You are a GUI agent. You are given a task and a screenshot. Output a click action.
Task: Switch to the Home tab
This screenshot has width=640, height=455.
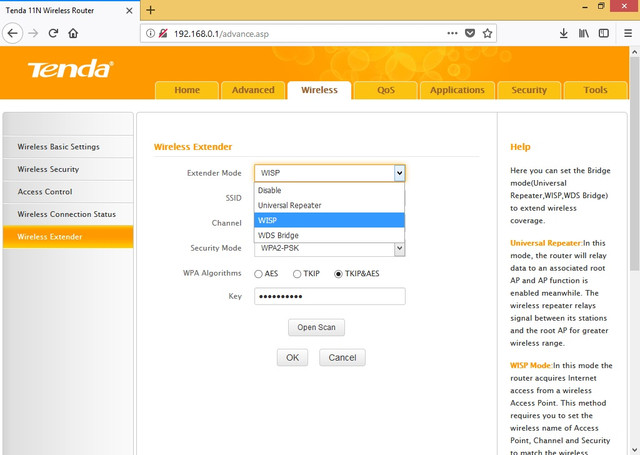[187, 90]
